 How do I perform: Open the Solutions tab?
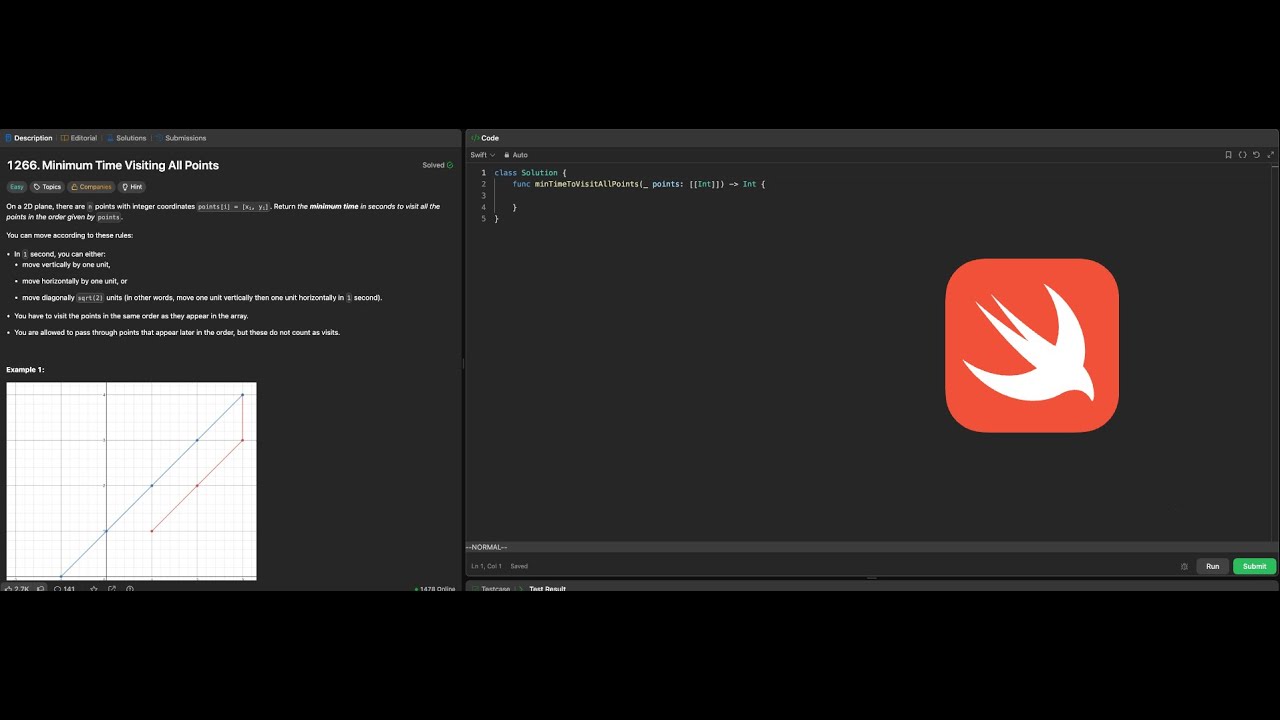click(127, 138)
